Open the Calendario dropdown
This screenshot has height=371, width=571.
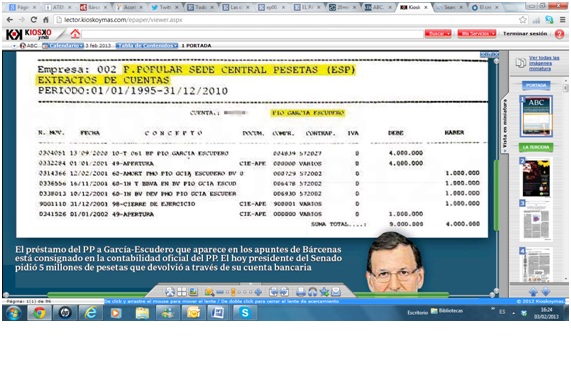(x=63, y=46)
